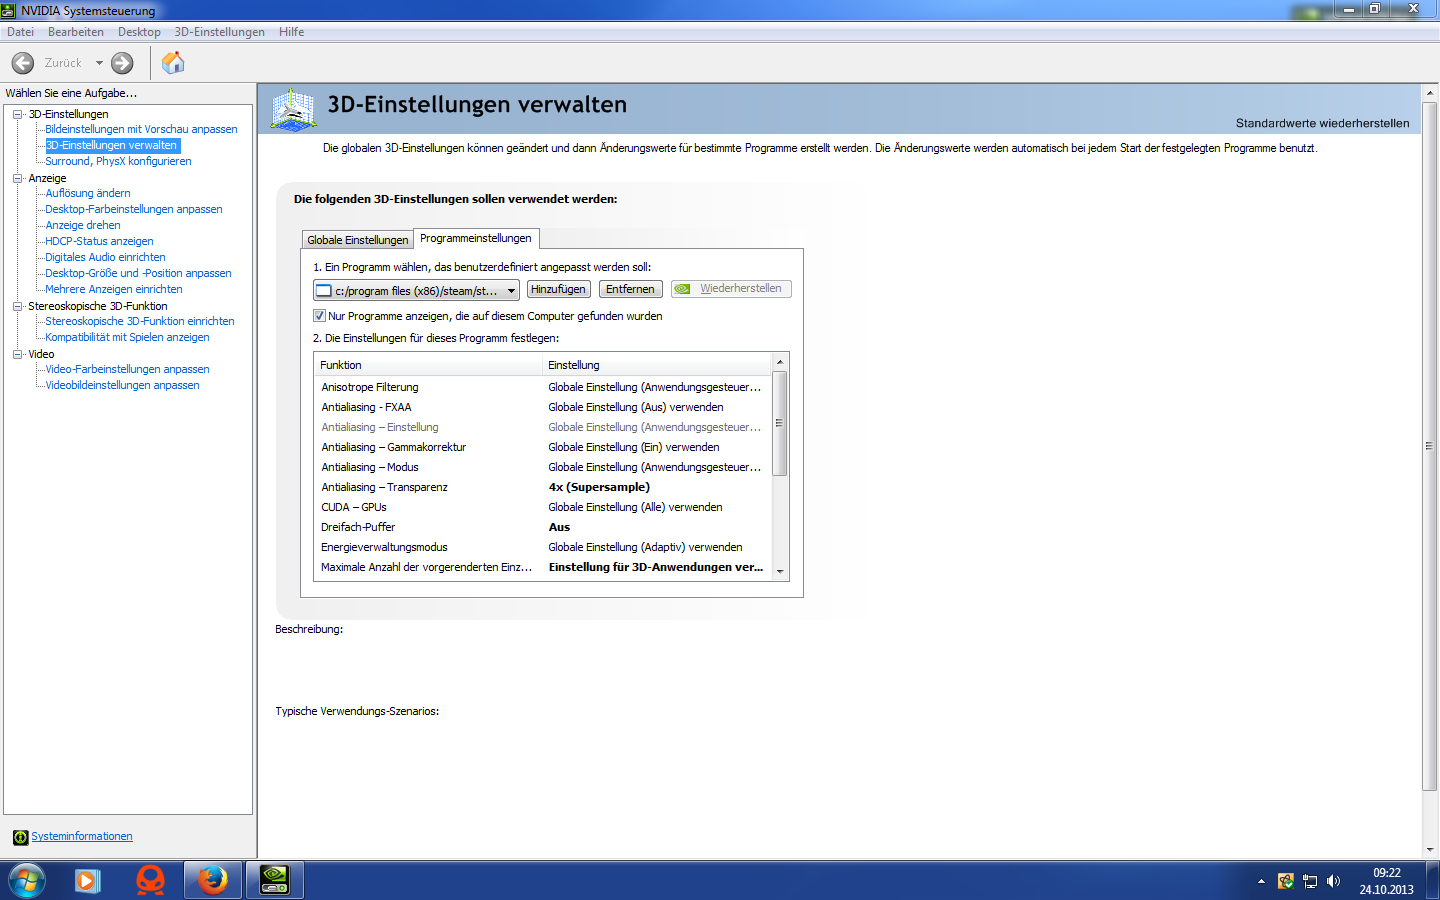Toggle 'Nur Programme anzeigen' checkbox
The width and height of the screenshot is (1440, 900).
[x=320, y=316]
